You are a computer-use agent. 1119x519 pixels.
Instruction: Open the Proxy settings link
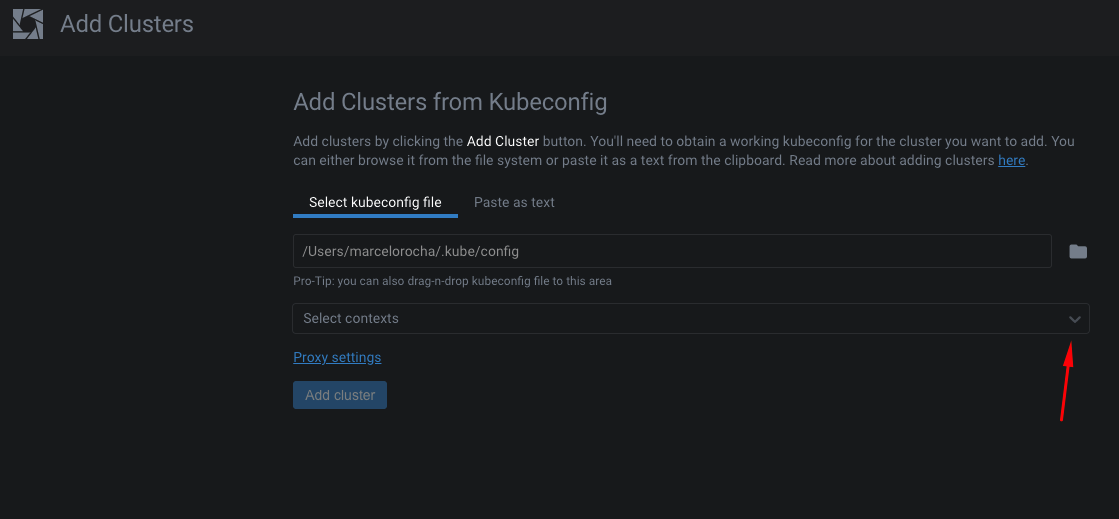337,357
